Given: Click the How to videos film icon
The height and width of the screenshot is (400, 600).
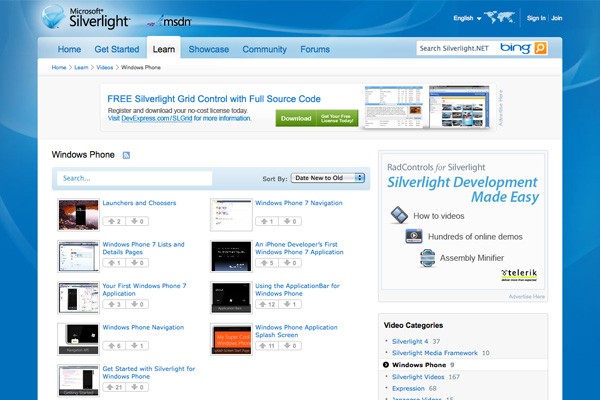Looking at the screenshot, I should point(399,215).
